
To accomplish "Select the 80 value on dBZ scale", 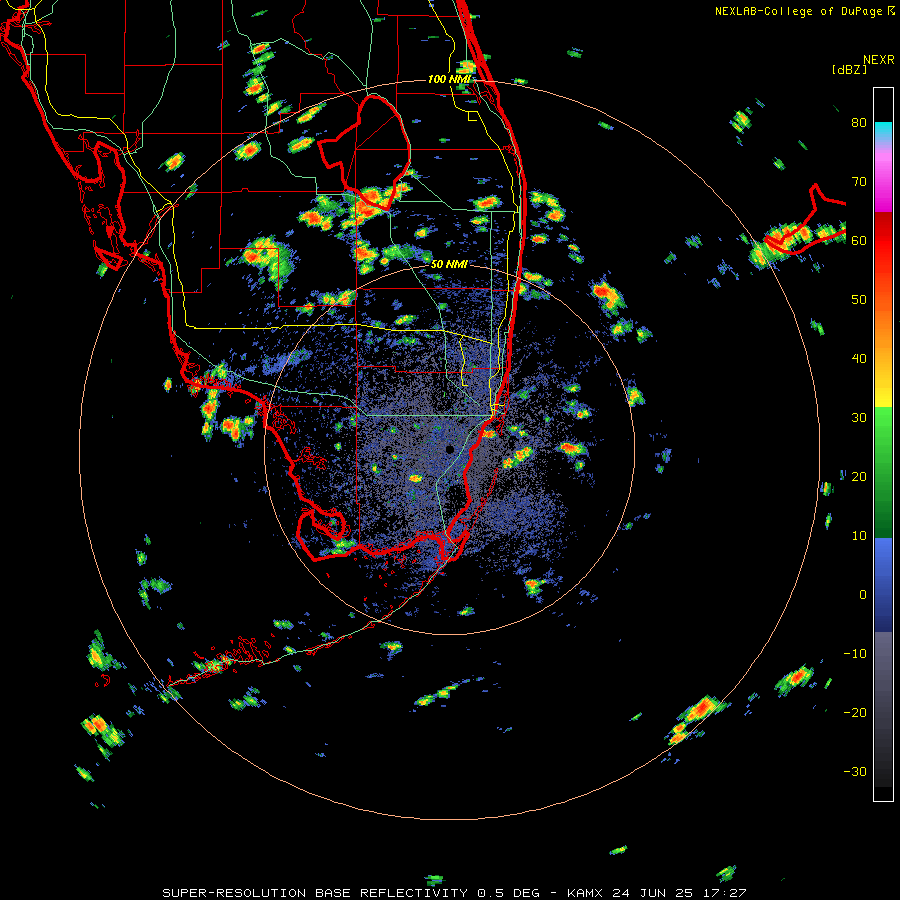I will point(859,123).
